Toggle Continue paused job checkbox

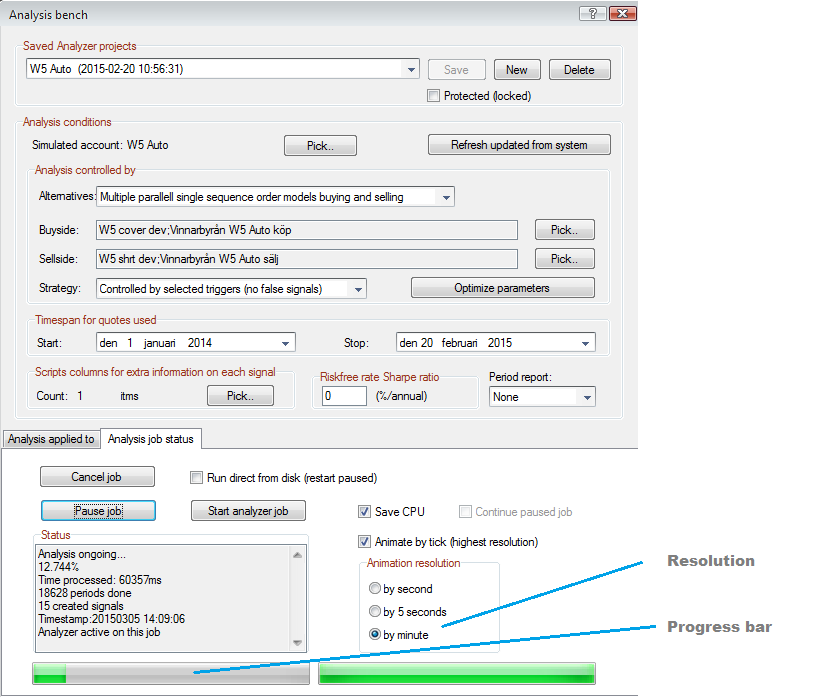[465, 511]
